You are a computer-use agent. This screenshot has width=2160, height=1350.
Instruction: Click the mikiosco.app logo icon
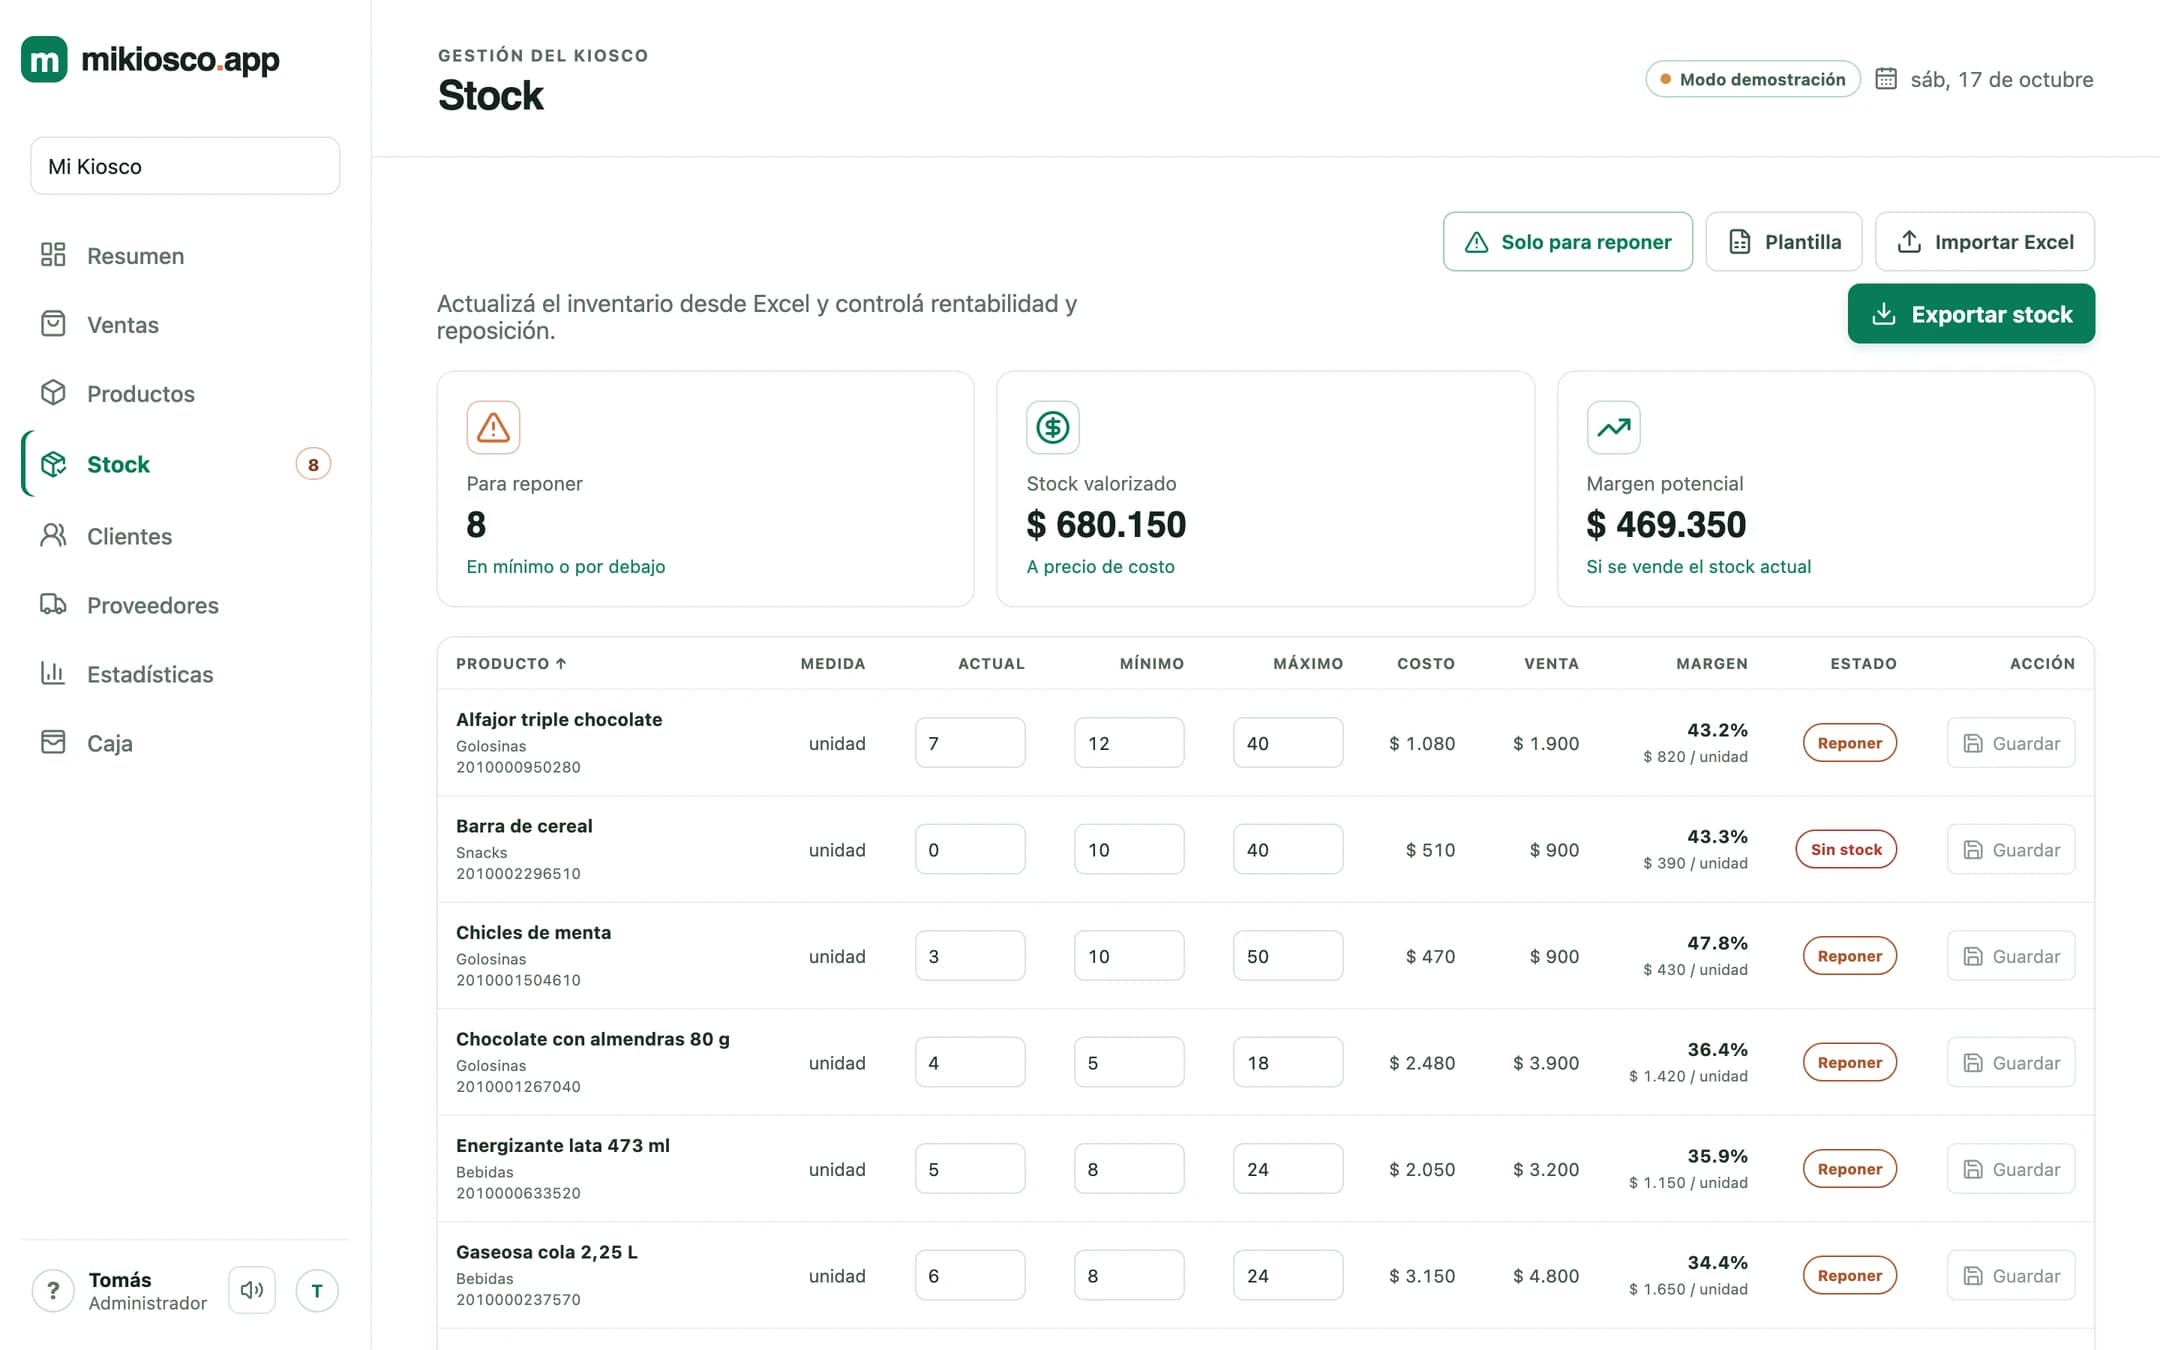coord(44,59)
